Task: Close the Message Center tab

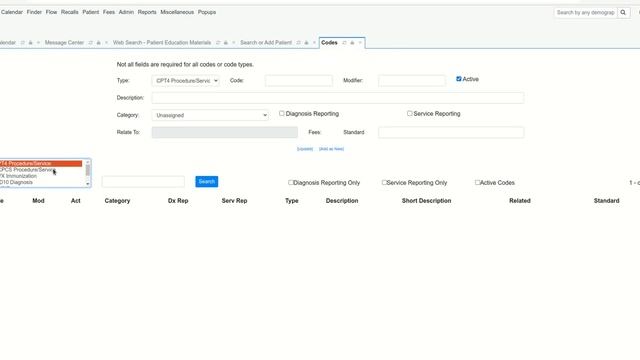Action: 106,43
